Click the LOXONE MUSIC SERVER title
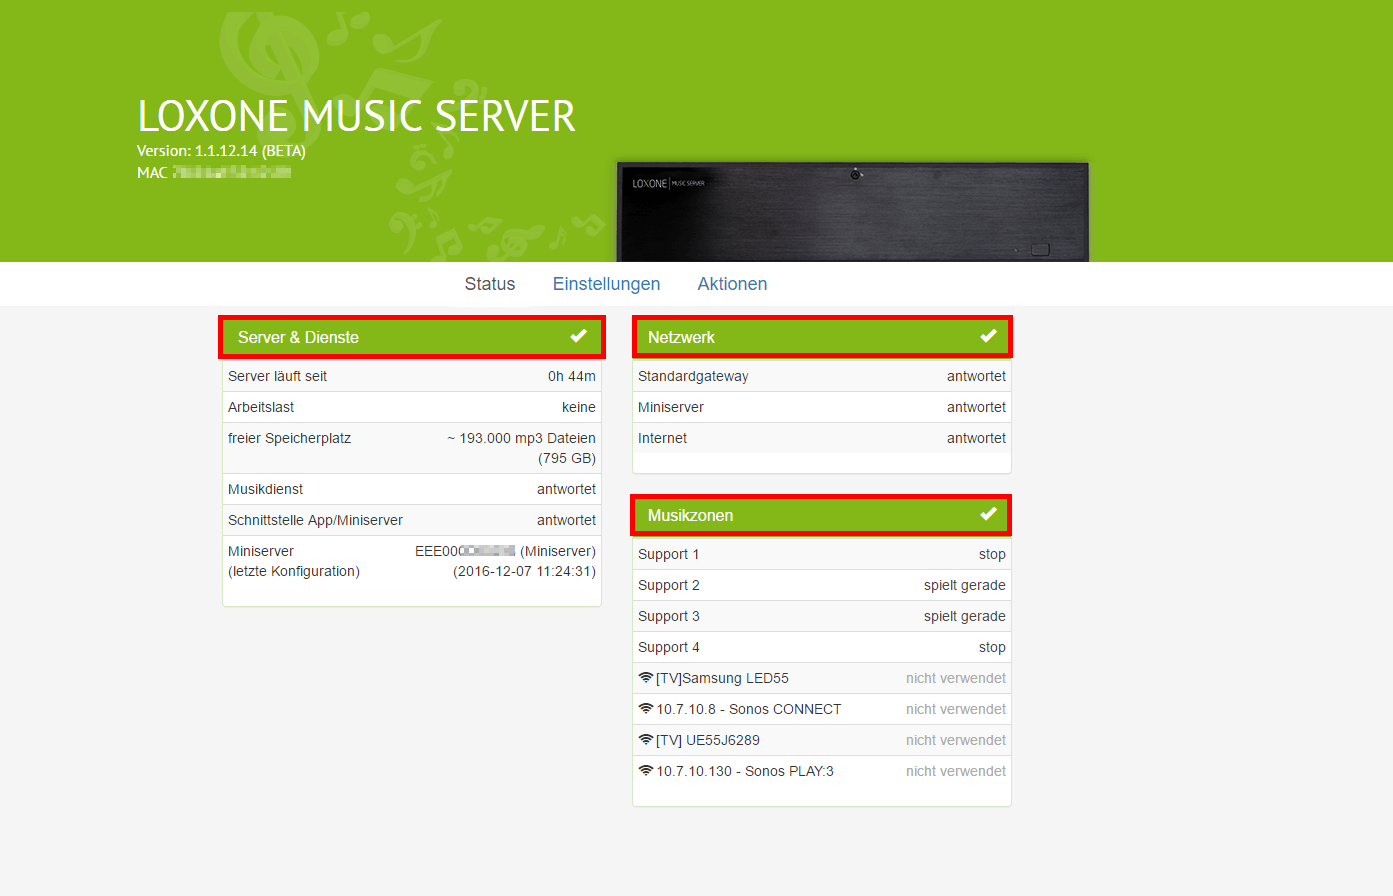The width and height of the screenshot is (1393, 896). tap(357, 116)
